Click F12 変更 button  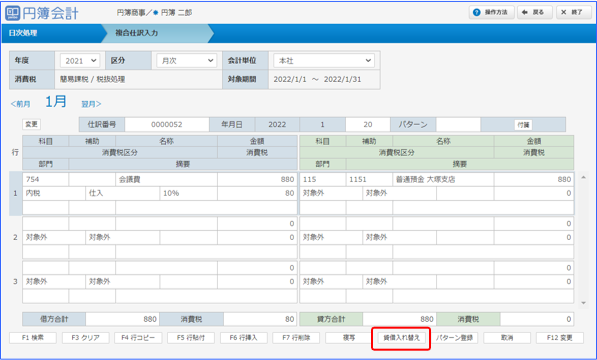coord(560,338)
